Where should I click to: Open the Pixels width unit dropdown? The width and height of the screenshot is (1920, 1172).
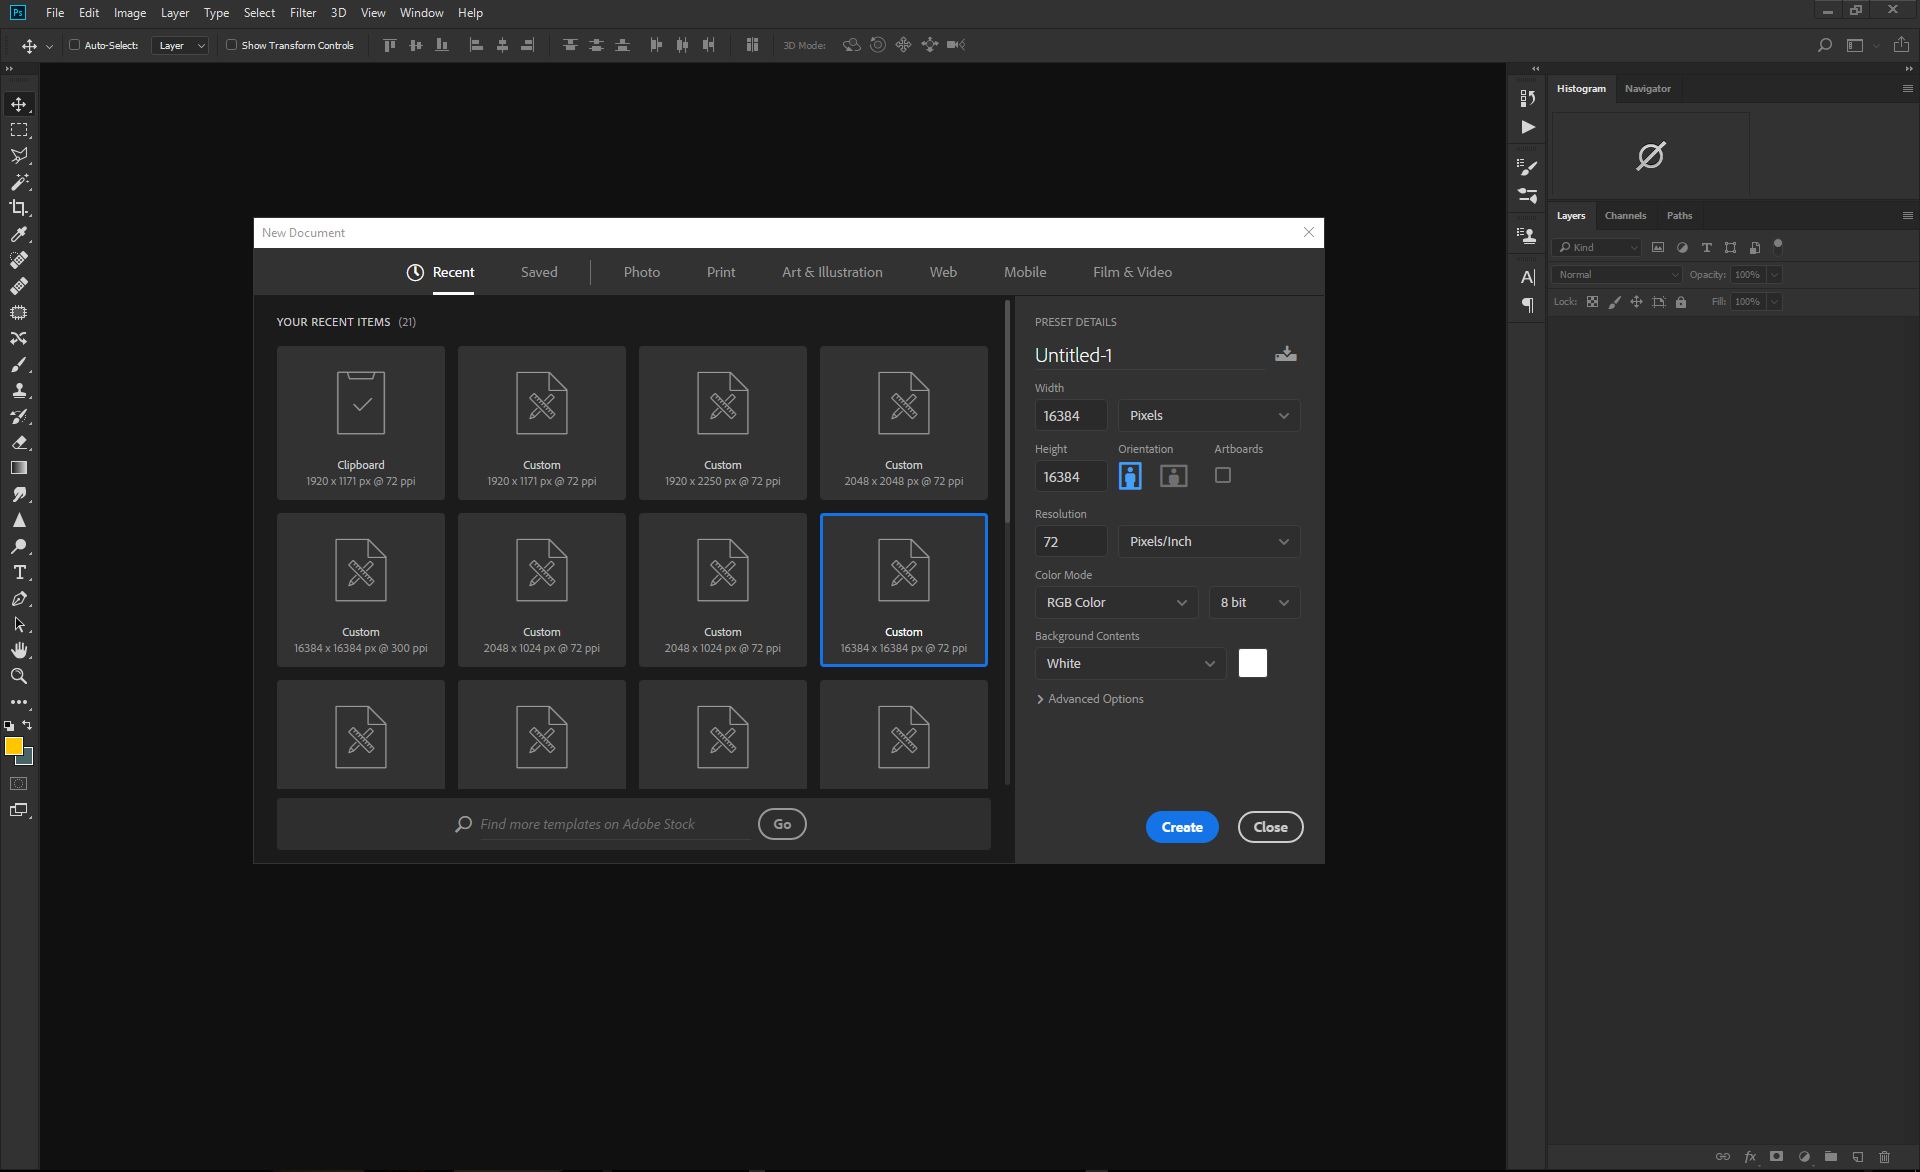[x=1208, y=416]
